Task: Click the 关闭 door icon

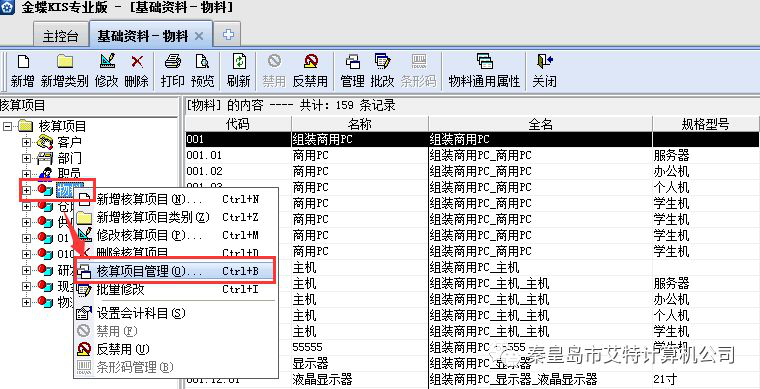Action: pyautogui.click(x=544, y=61)
